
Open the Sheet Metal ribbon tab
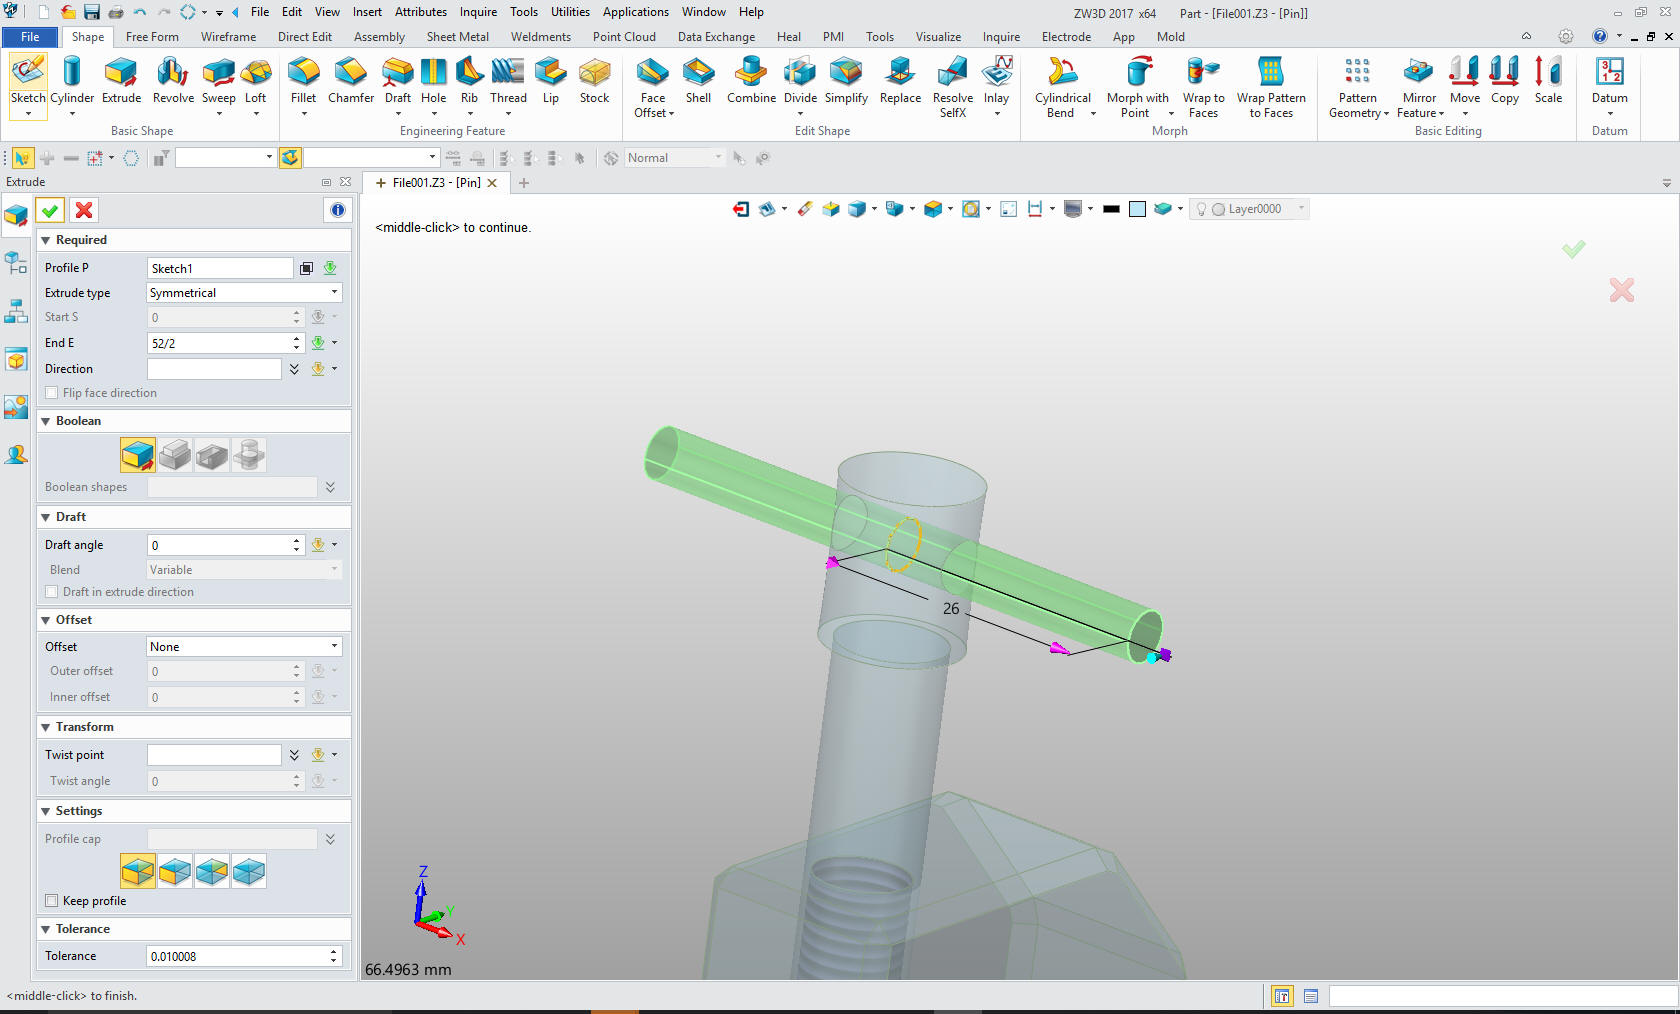(458, 37)
